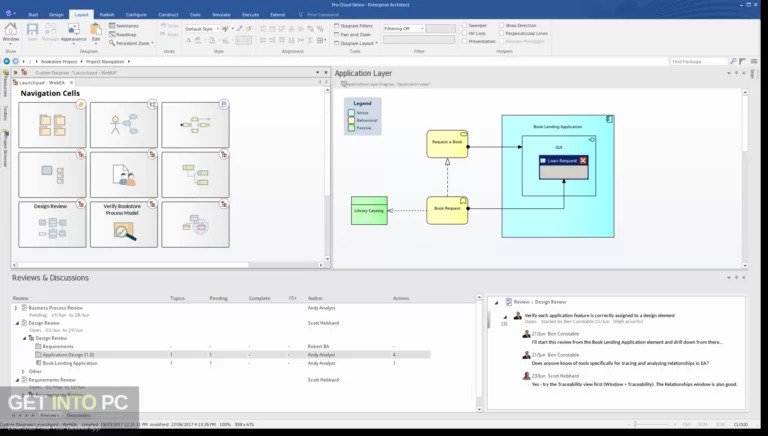Open the Roadmap tool
Viewport: 768px width, 436px height.
(122, 34)
